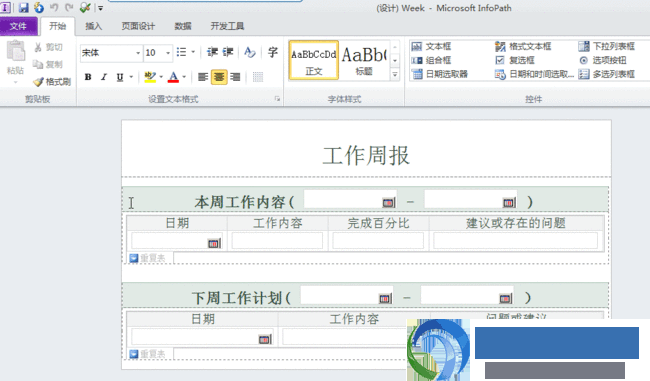Click calendar icon in first table 日期 field
The height and width of the screenshot is (381, 650).
click(214, 243)
